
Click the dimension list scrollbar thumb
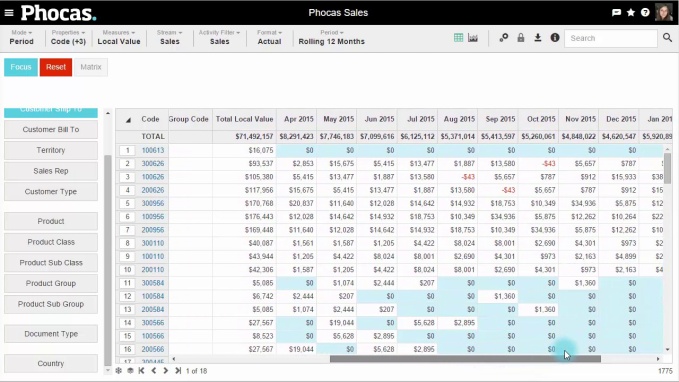click(x=108, y=260)
